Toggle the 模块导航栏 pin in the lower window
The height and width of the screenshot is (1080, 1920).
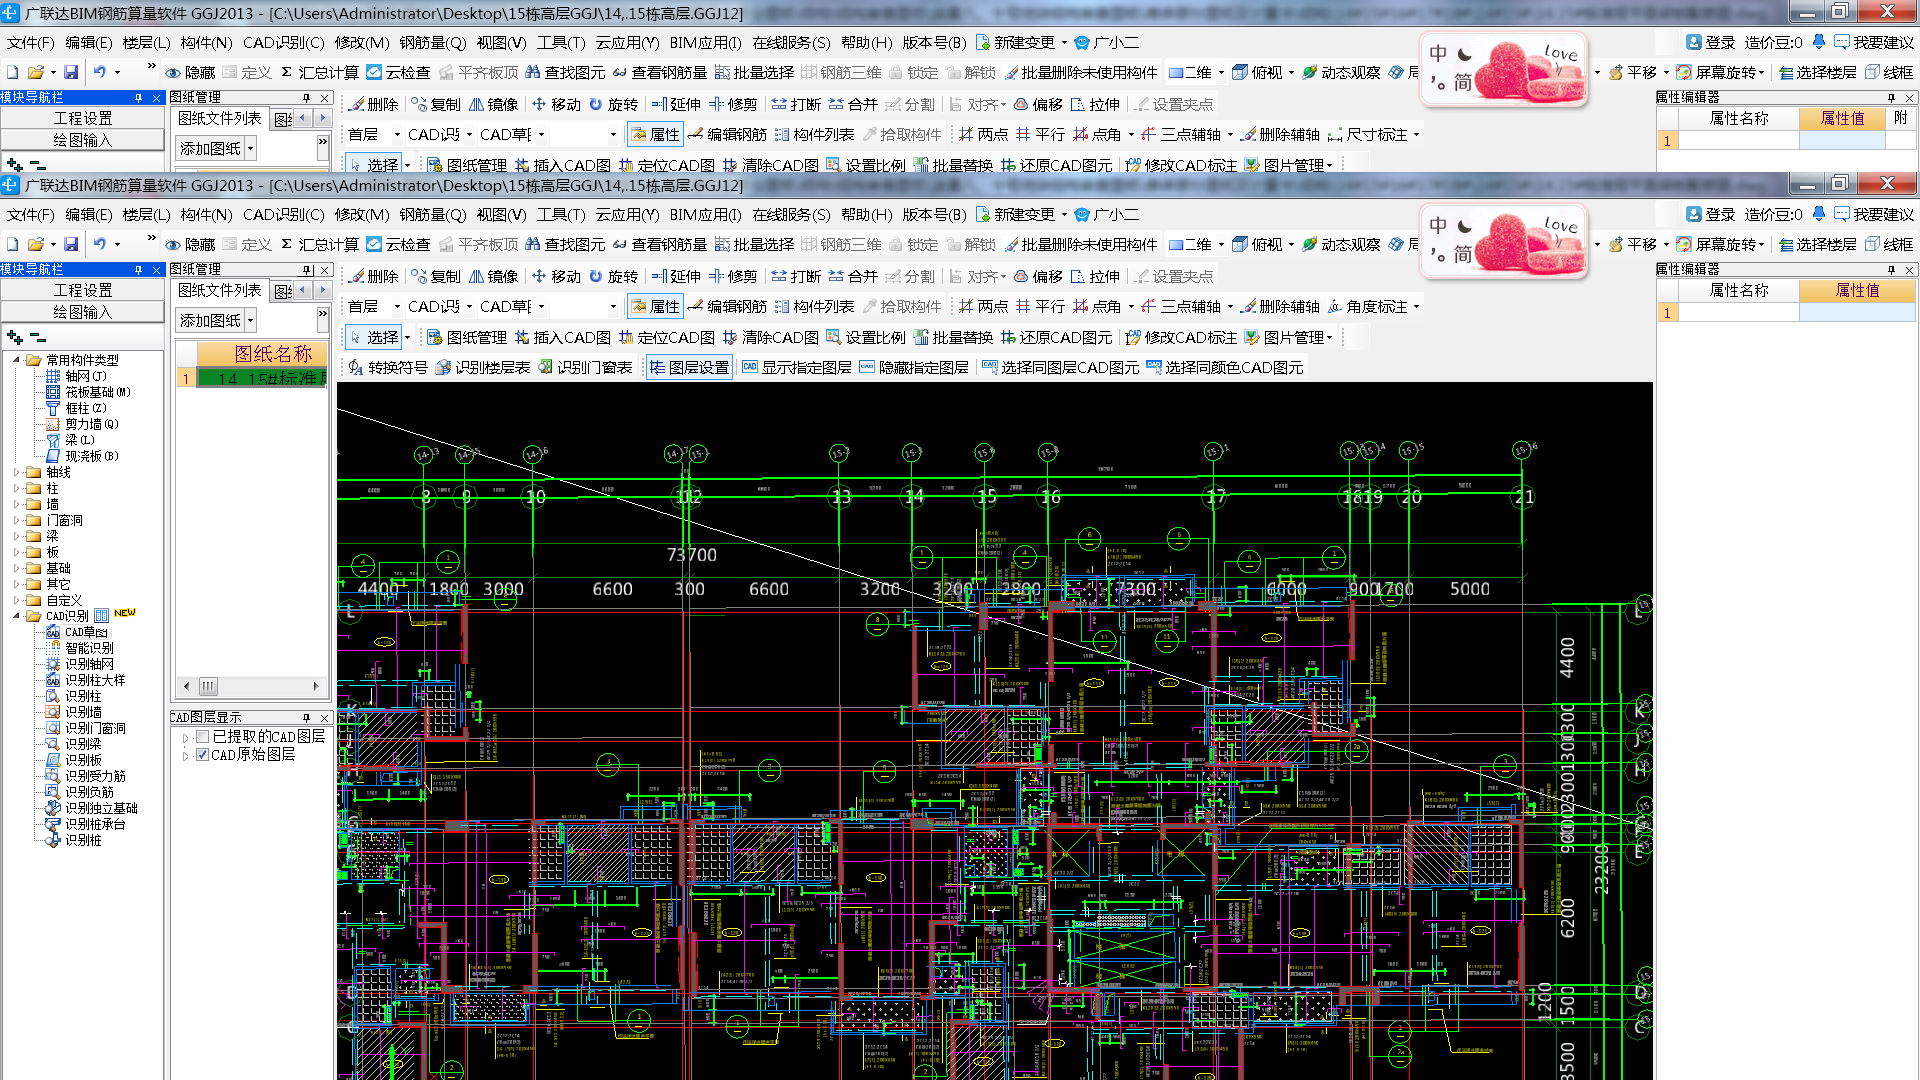[138, 270]
